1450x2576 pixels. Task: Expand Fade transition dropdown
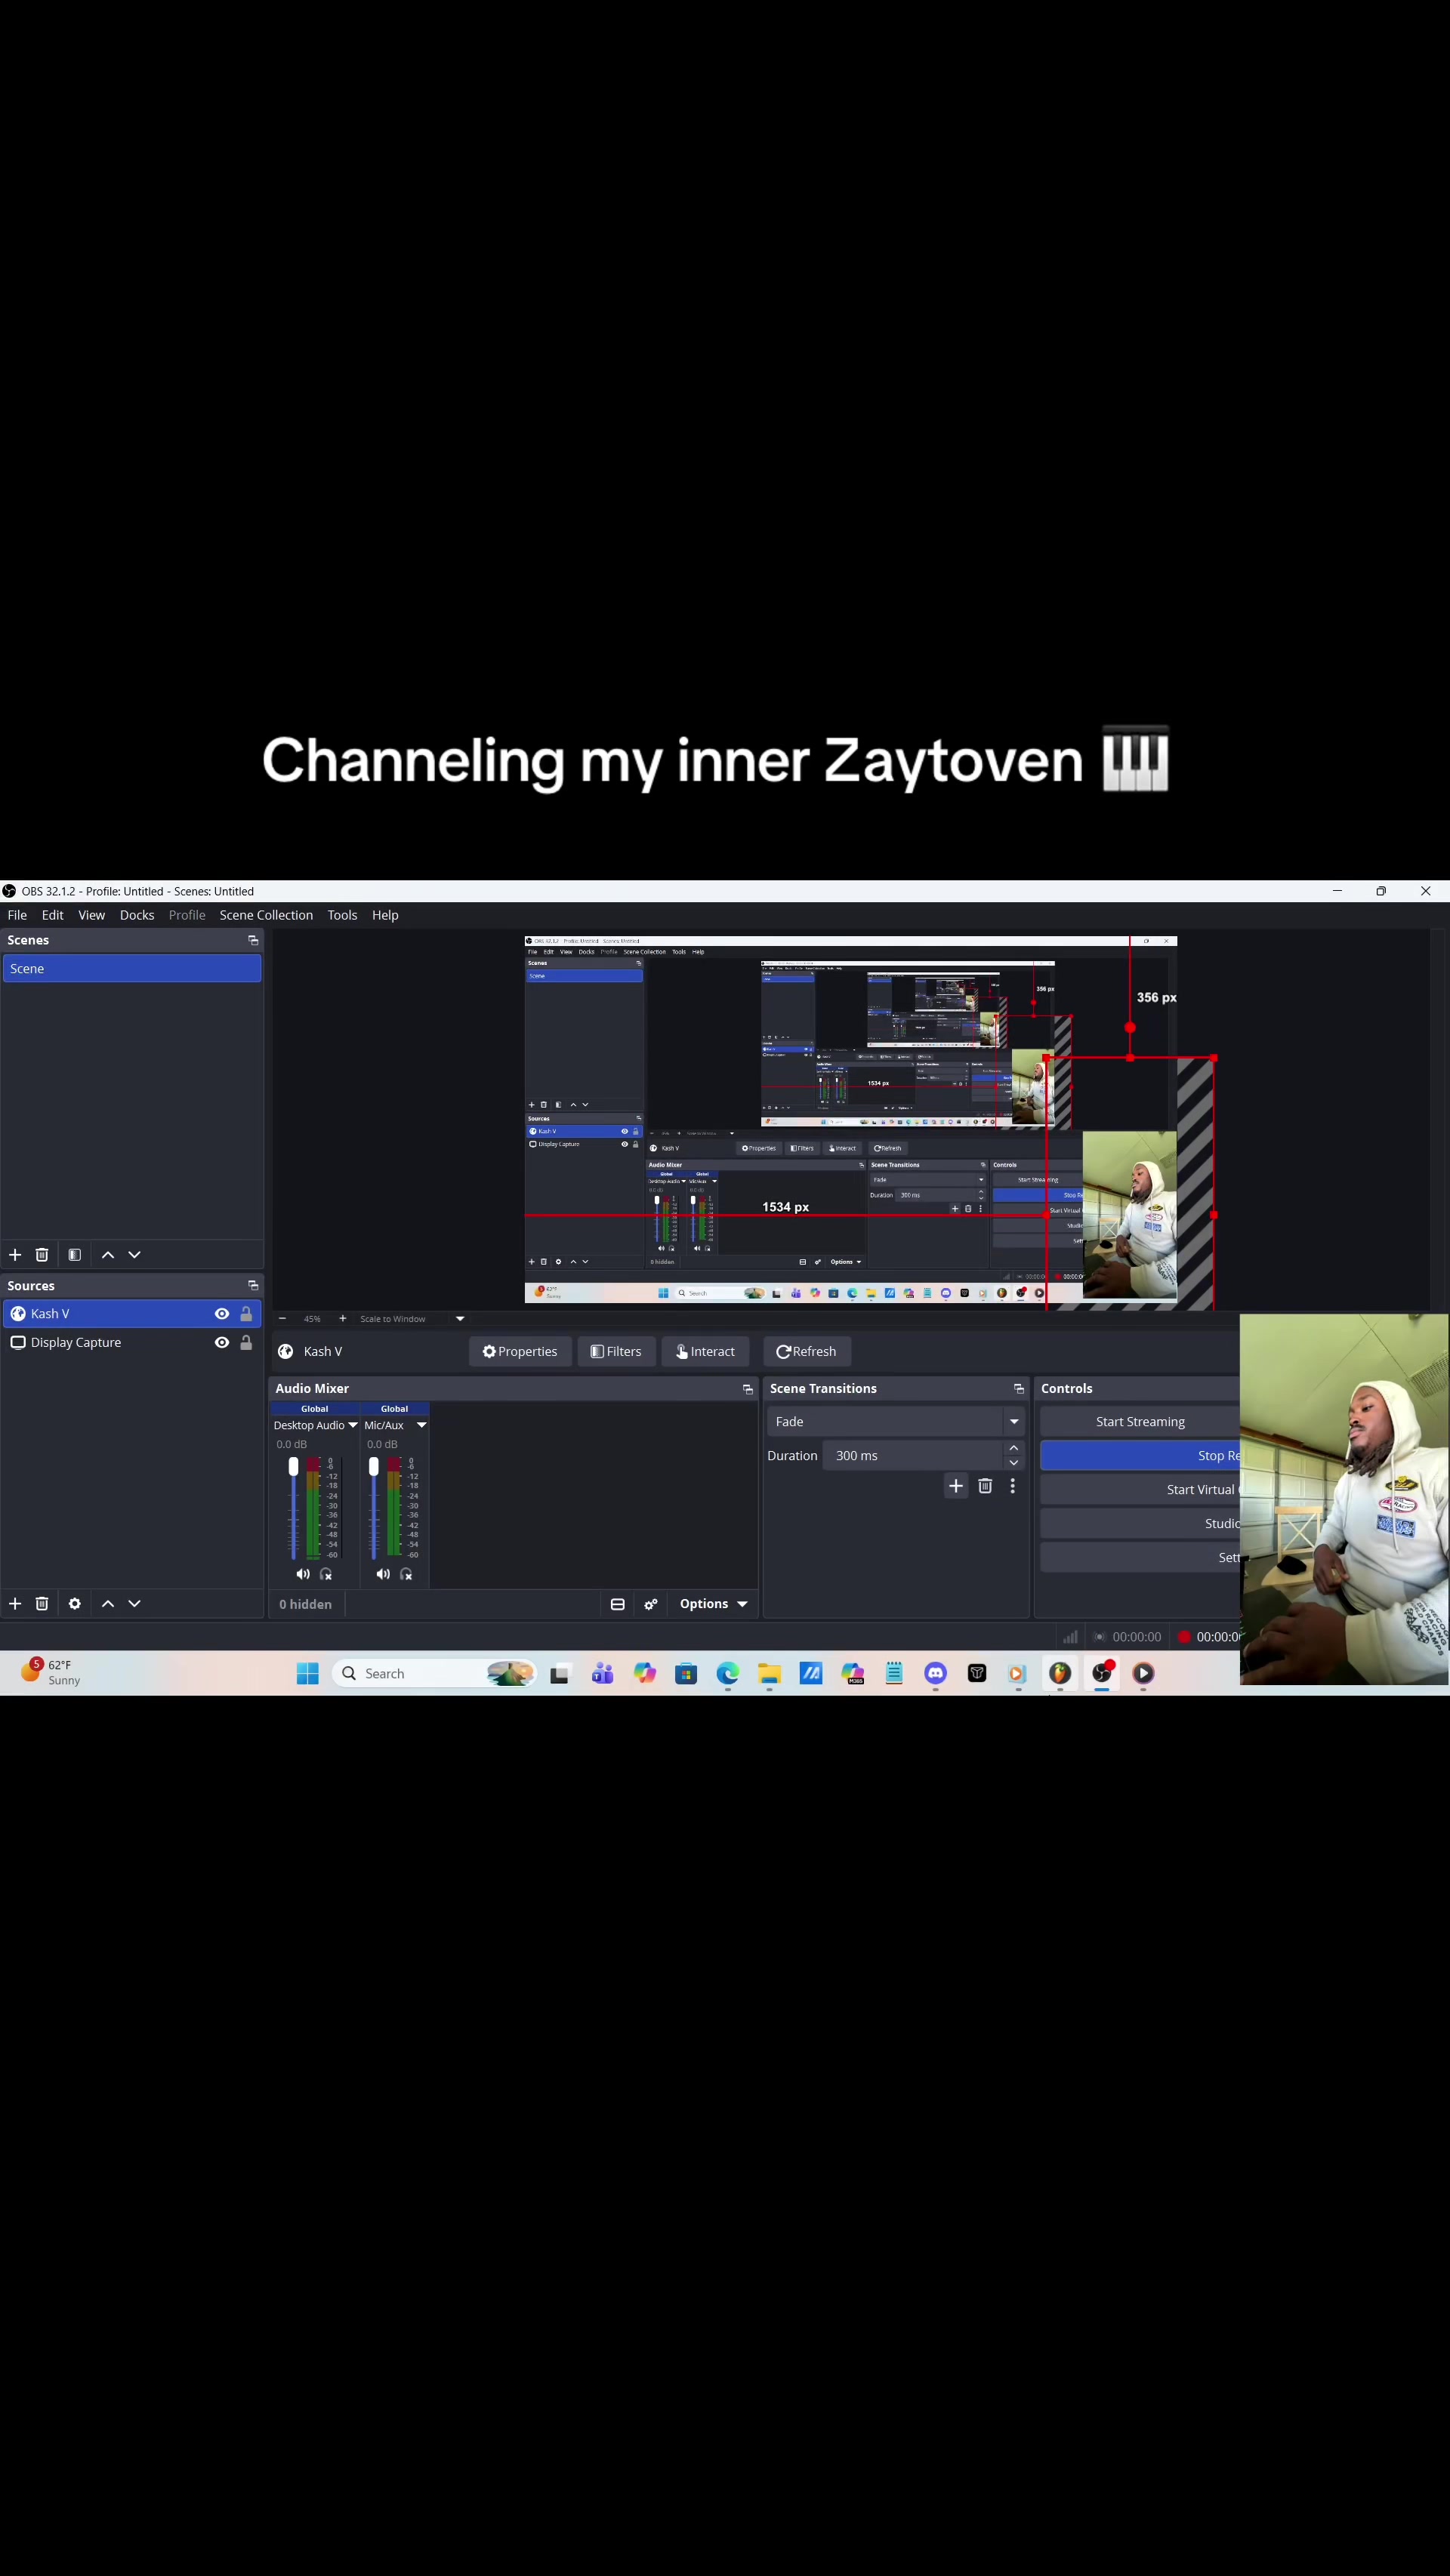pyautogui.click(x=1014, y=1422)
